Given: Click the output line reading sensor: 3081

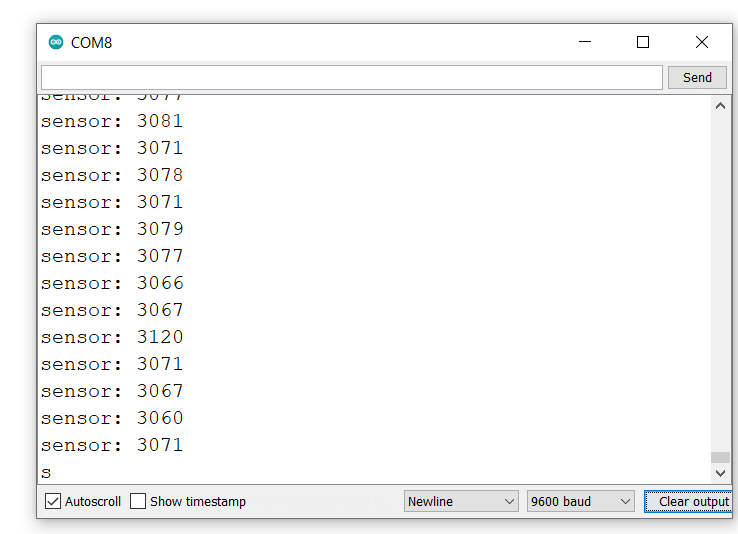Looking at the screenshot, I should 112,121.
